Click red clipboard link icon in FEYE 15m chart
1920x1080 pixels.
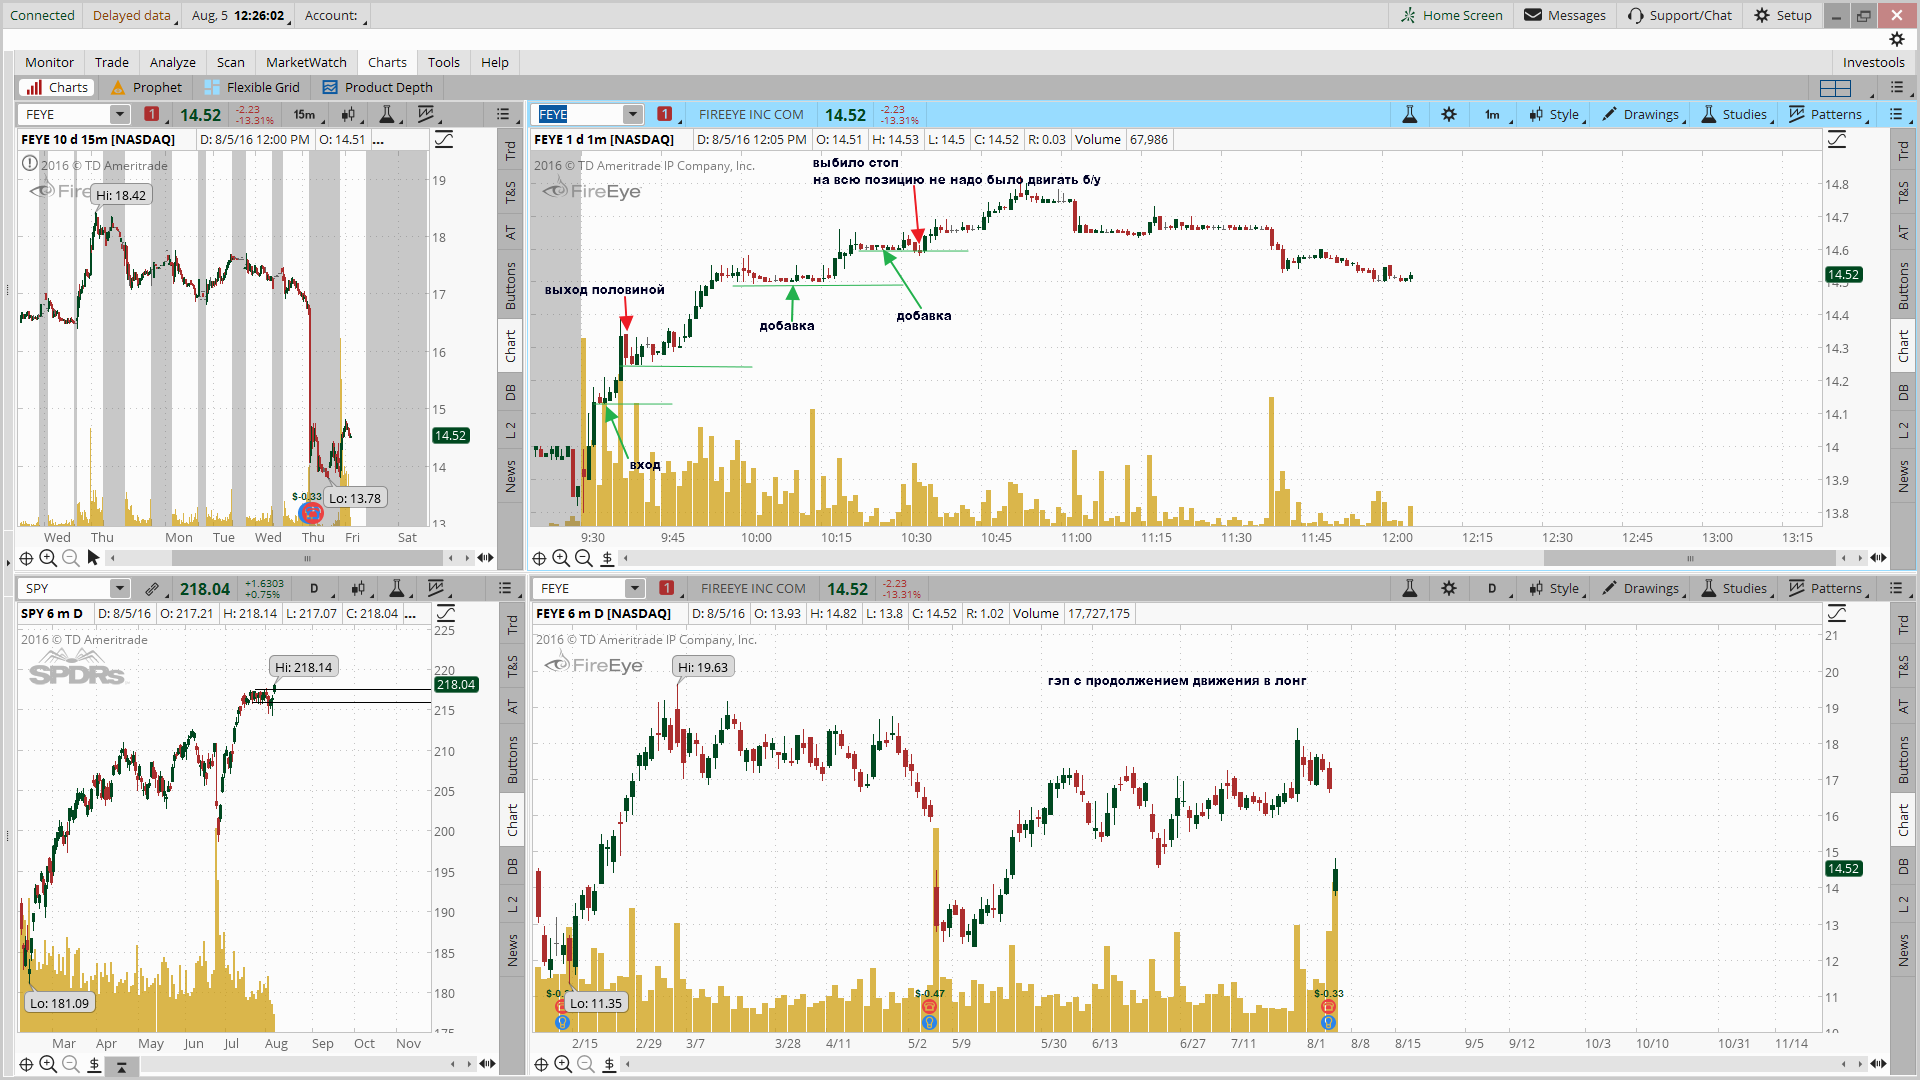coord(151,114)
